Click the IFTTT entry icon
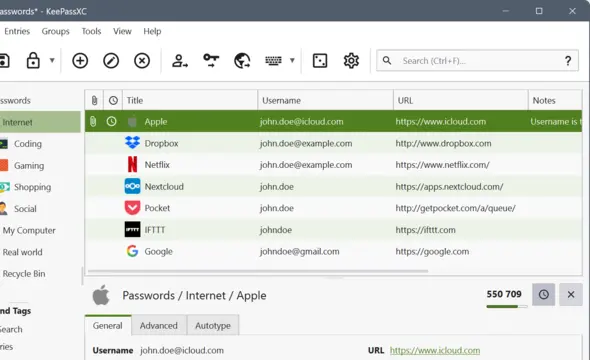This screenshot has height=360, width=590. point(132,229)
